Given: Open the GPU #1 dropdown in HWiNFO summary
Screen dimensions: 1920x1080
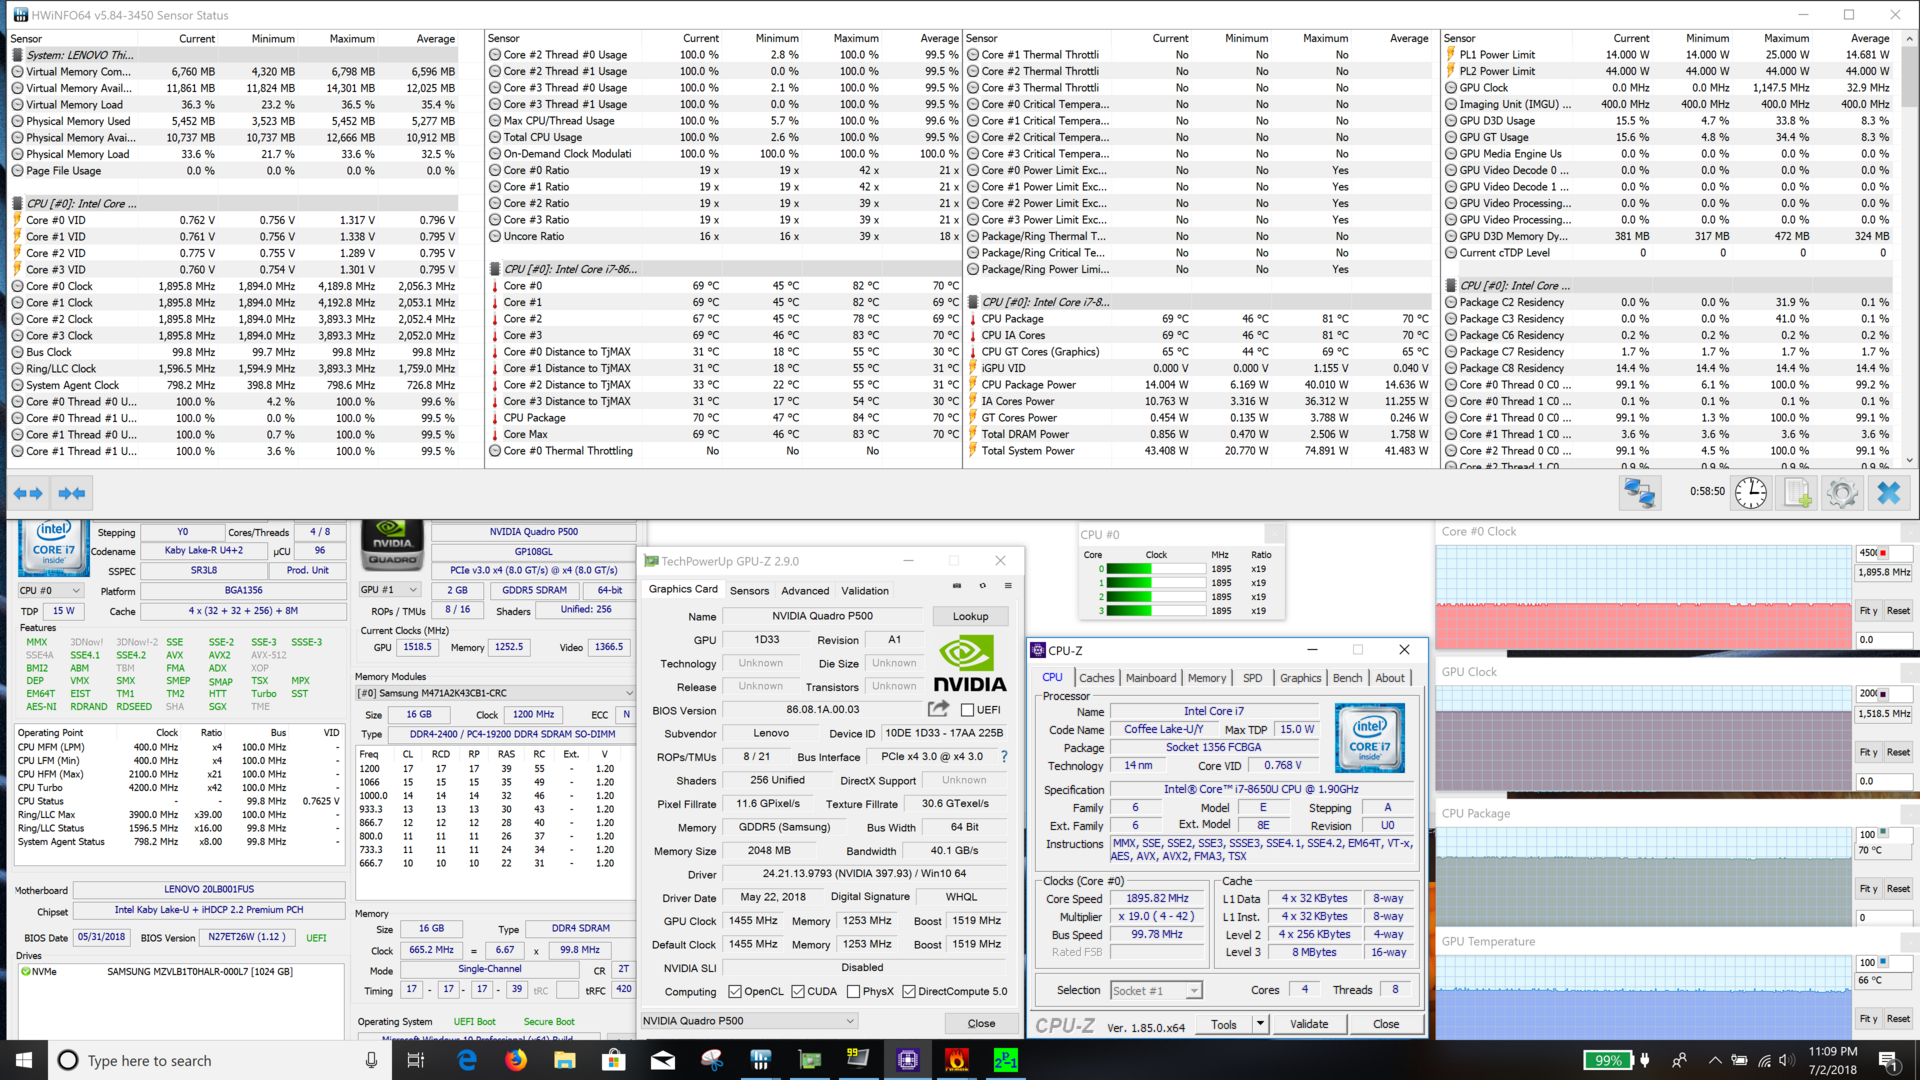Looking at the screenshot, I should 390,590.
